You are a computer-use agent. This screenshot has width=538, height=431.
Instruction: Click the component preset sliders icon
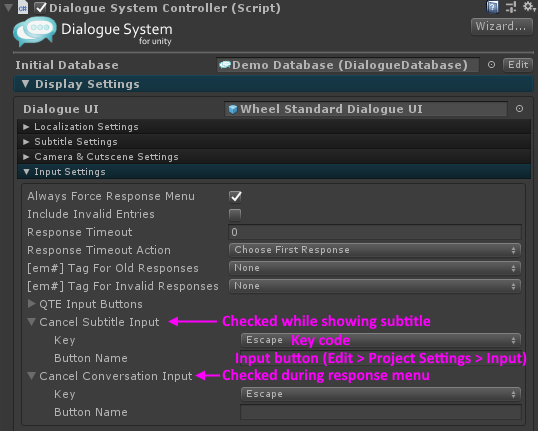(x=511, y=7)
